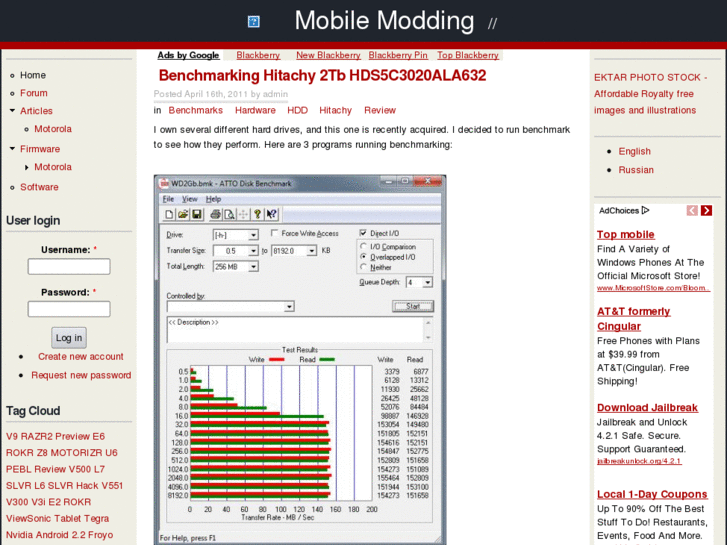The height and width of the screenshot is (545, 727).
Task: Click Motorola under Articles
Action: (53, 128)
